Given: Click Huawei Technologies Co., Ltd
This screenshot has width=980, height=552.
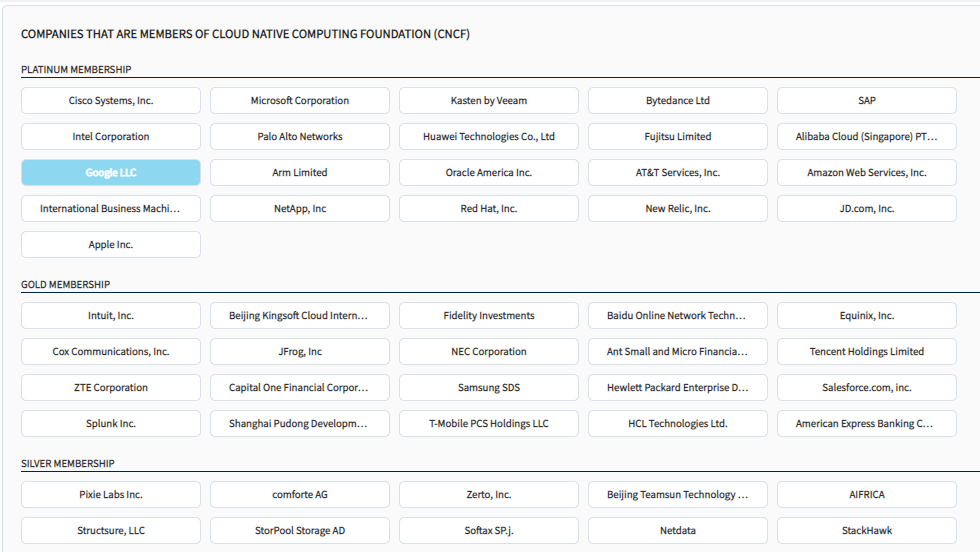Looking at the screenshot, I should [489, 136].
